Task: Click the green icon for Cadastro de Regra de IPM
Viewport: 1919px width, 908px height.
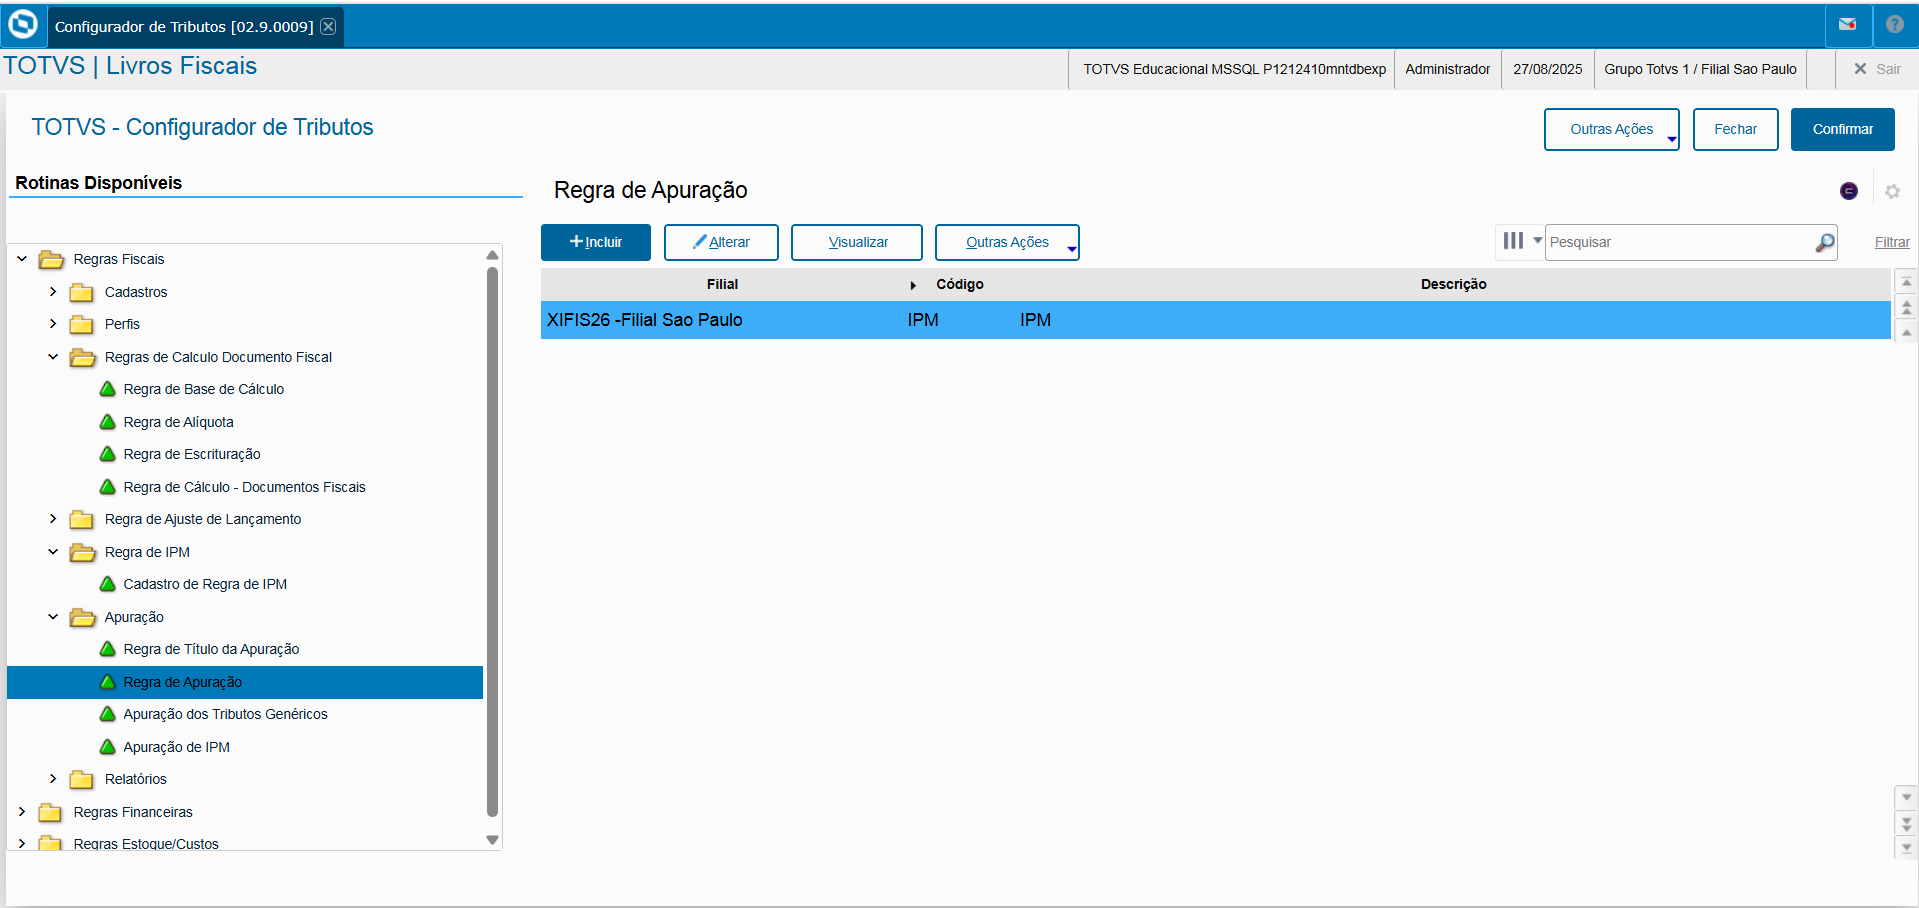Action: pyautogui.click(x=108, y=584)
